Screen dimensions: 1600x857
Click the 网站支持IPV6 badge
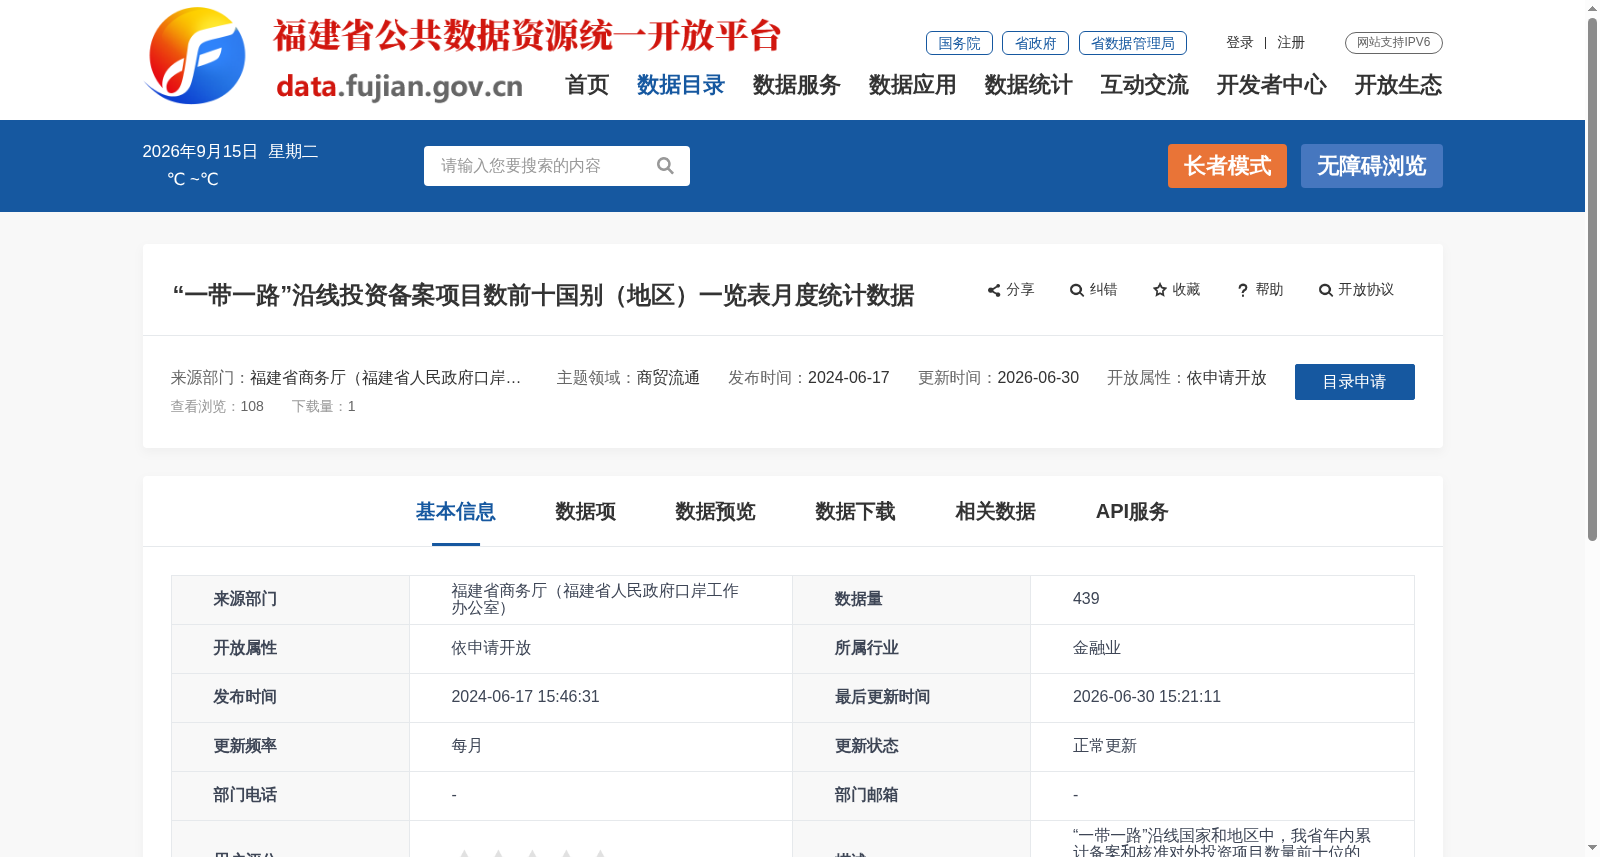click(1394, 43)
